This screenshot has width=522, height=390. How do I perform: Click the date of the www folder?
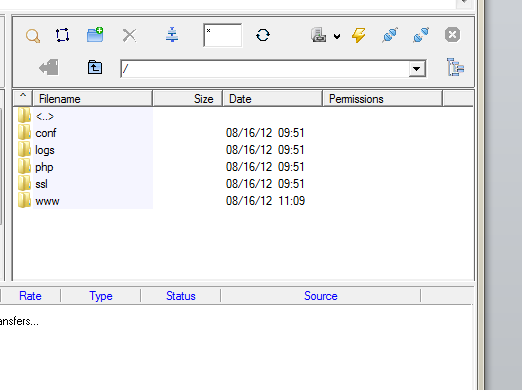(265, 201)
